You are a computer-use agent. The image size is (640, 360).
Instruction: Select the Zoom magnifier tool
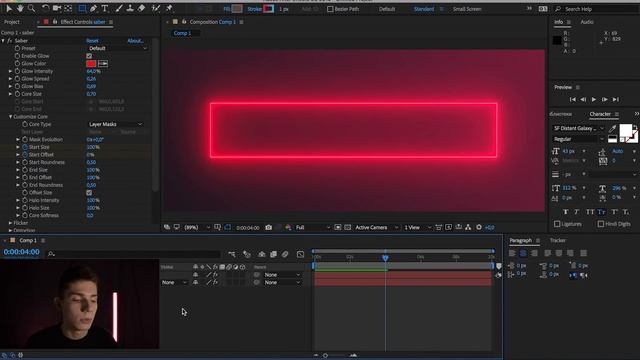(x=31, y=8)
